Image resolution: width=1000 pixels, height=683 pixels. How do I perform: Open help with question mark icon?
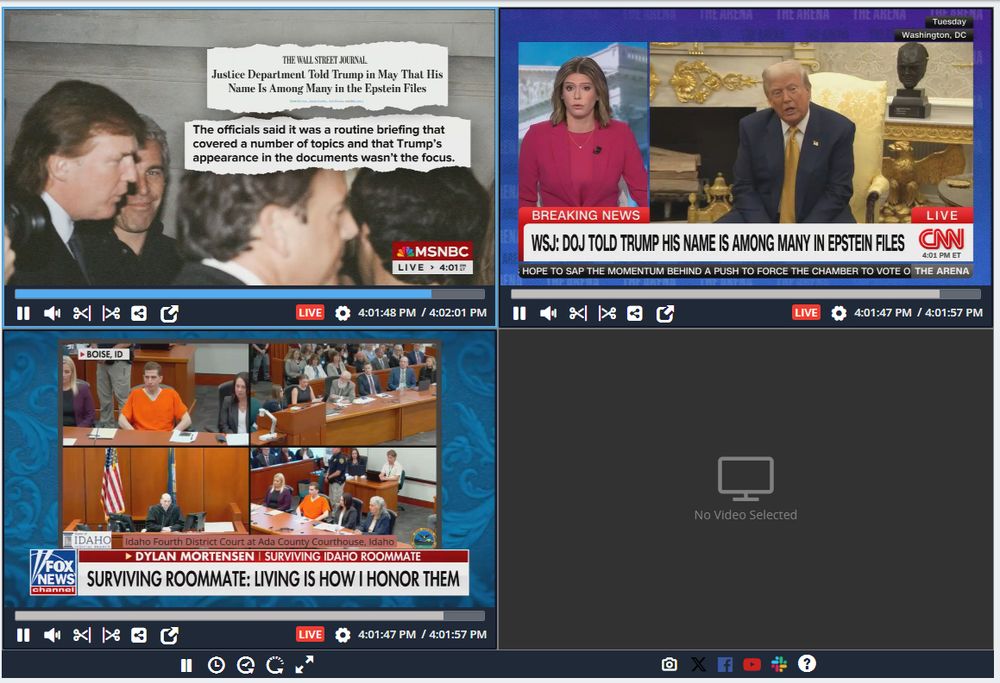point(807,664)
